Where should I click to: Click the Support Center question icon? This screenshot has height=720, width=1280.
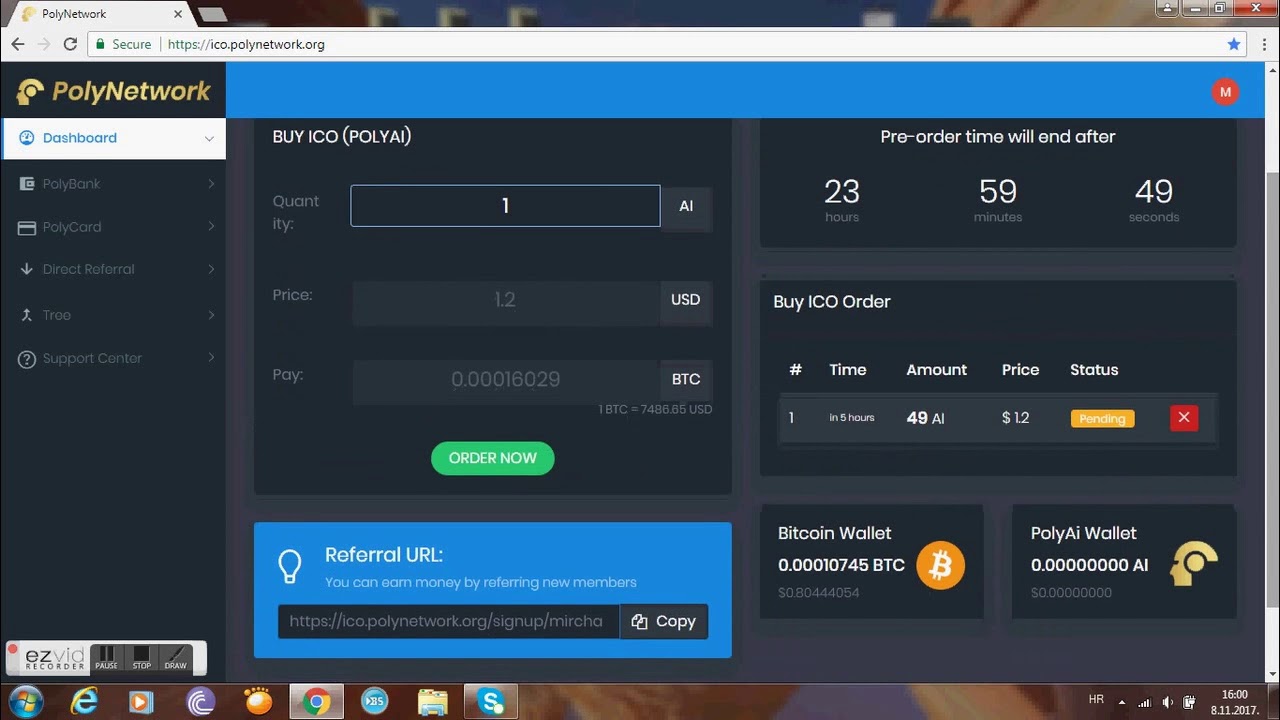click(x=27, y=359)
